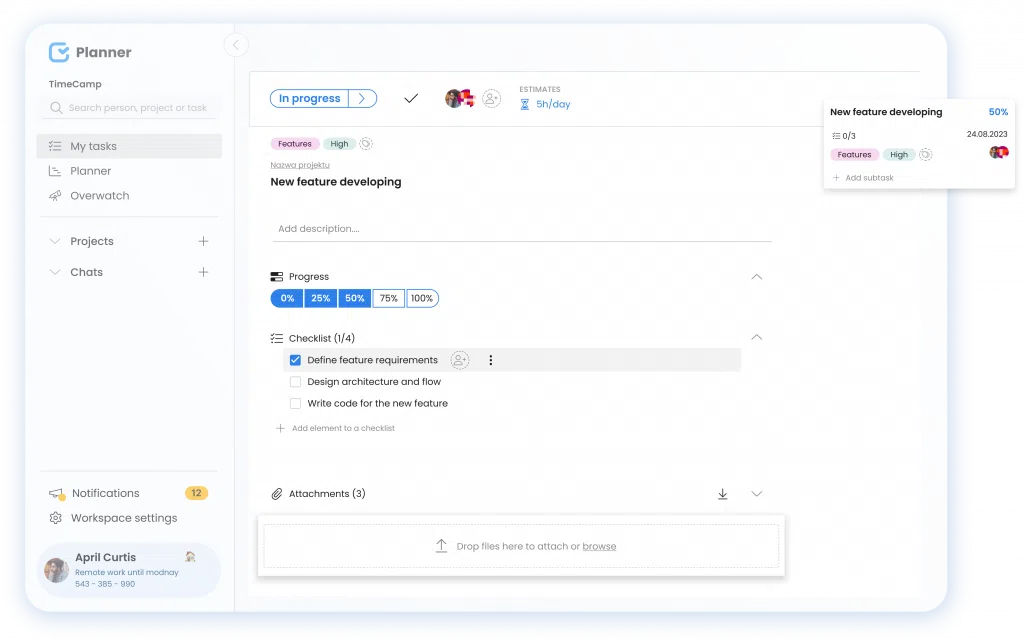
Task: Open the Planner view in sidebar
Action: [x=90, y=171]
